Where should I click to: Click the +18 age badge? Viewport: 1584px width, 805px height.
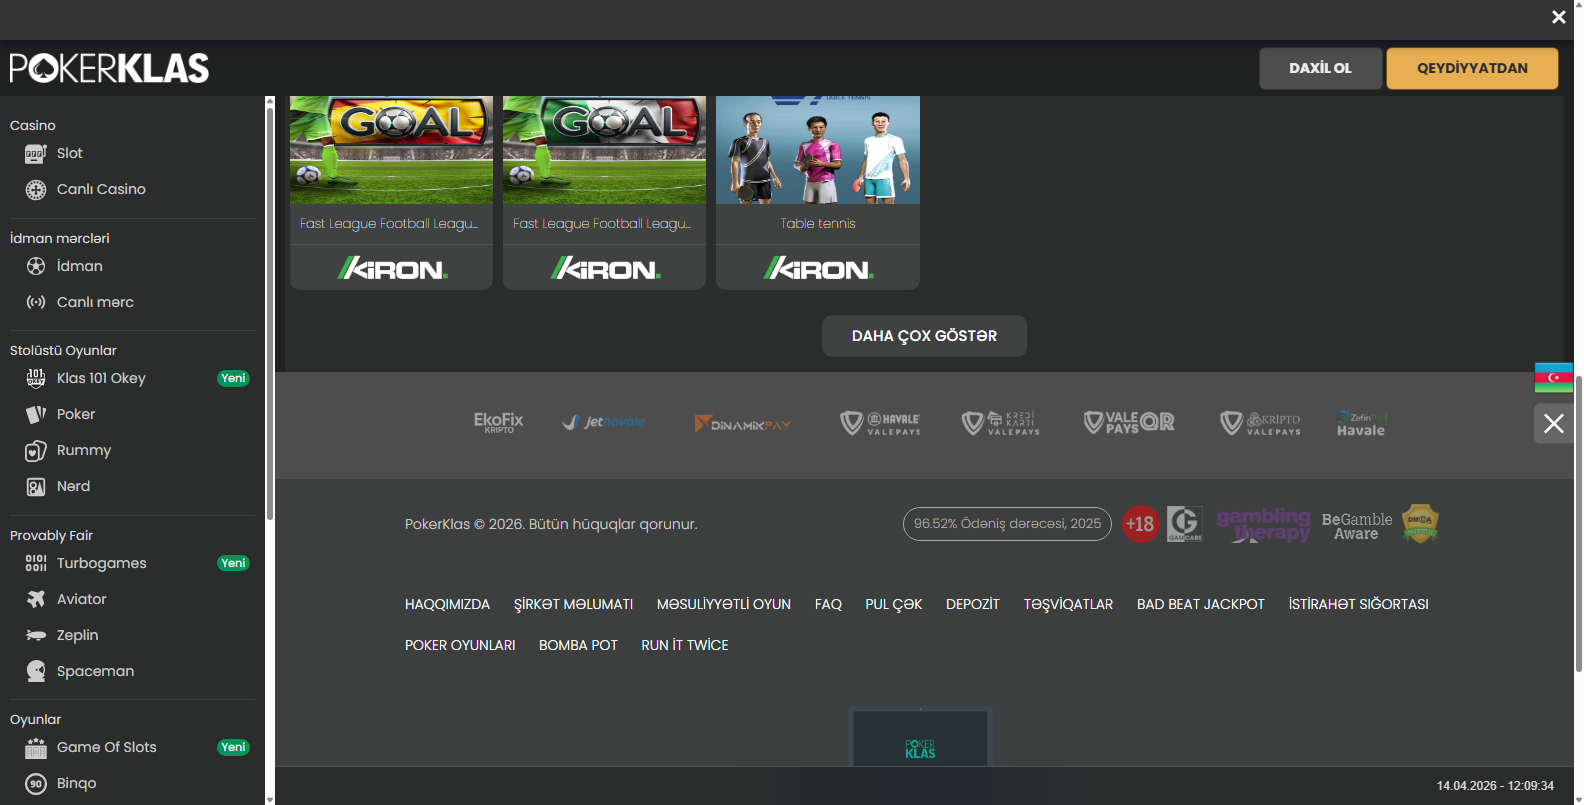[x=1140, y=524]
